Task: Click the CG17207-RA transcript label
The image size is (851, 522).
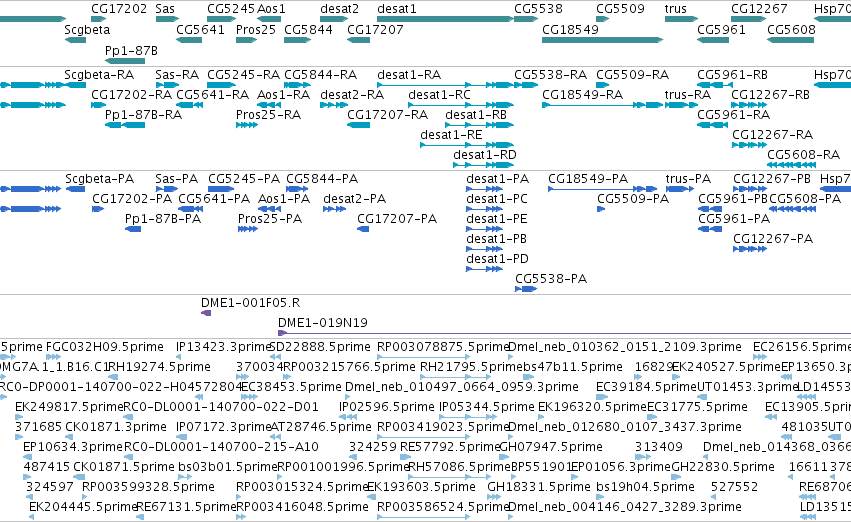Action: point(388,114)
